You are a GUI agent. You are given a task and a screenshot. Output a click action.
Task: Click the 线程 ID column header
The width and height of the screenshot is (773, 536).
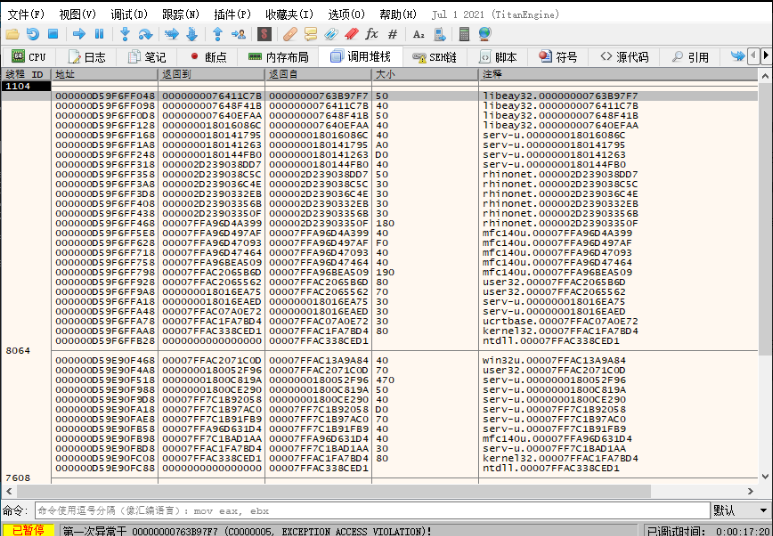click(26, 74)
